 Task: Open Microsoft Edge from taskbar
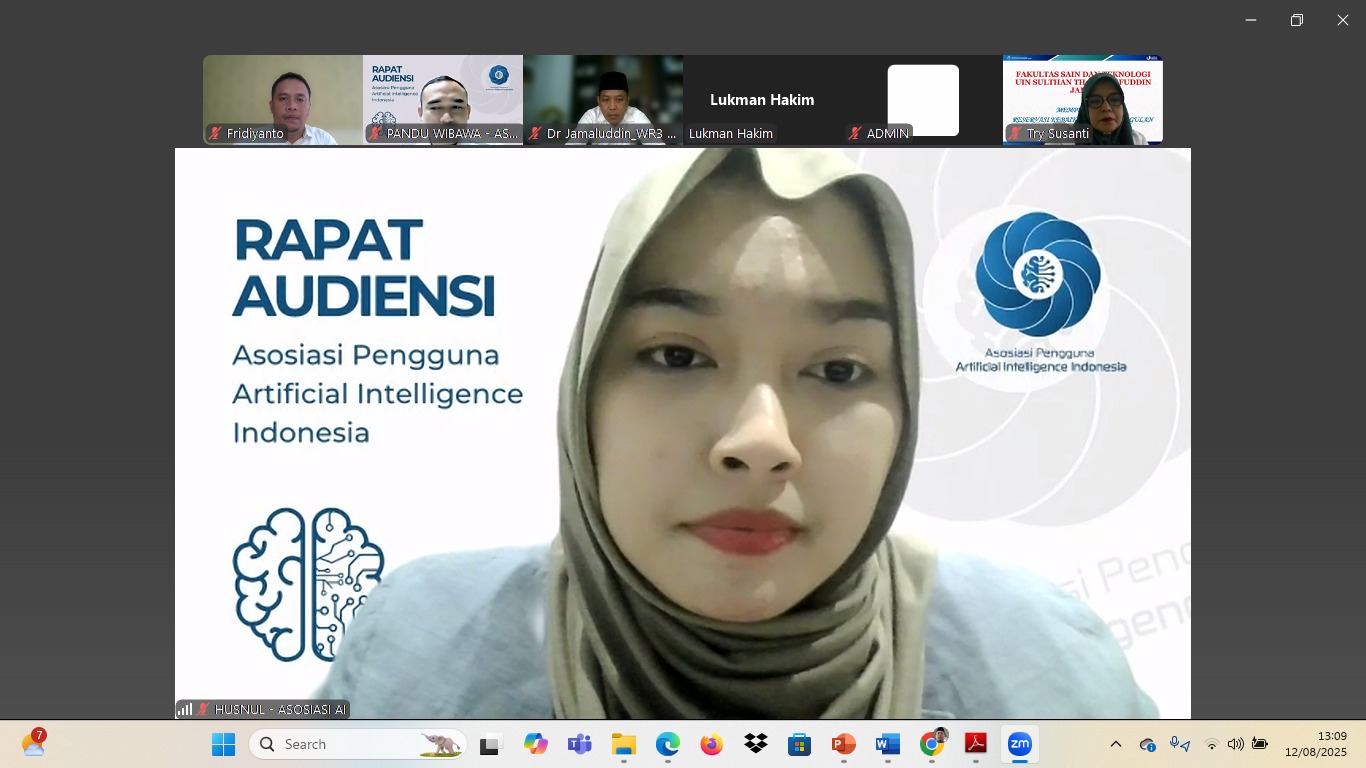[x=668, y=744]
